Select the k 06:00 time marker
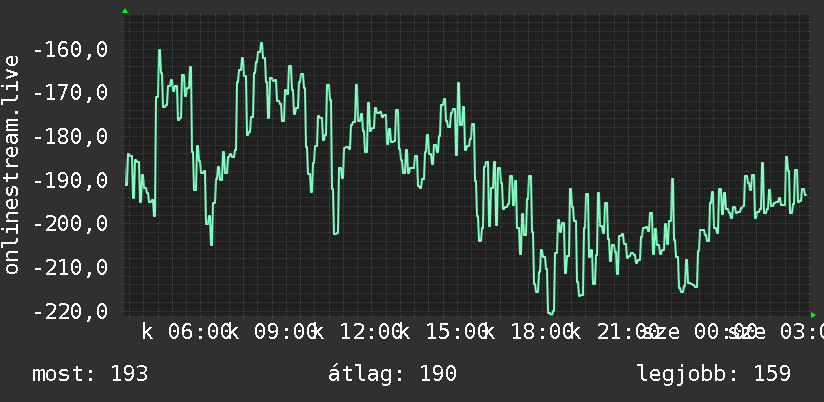This screenshot has width=824, height=402. [185, 332]
